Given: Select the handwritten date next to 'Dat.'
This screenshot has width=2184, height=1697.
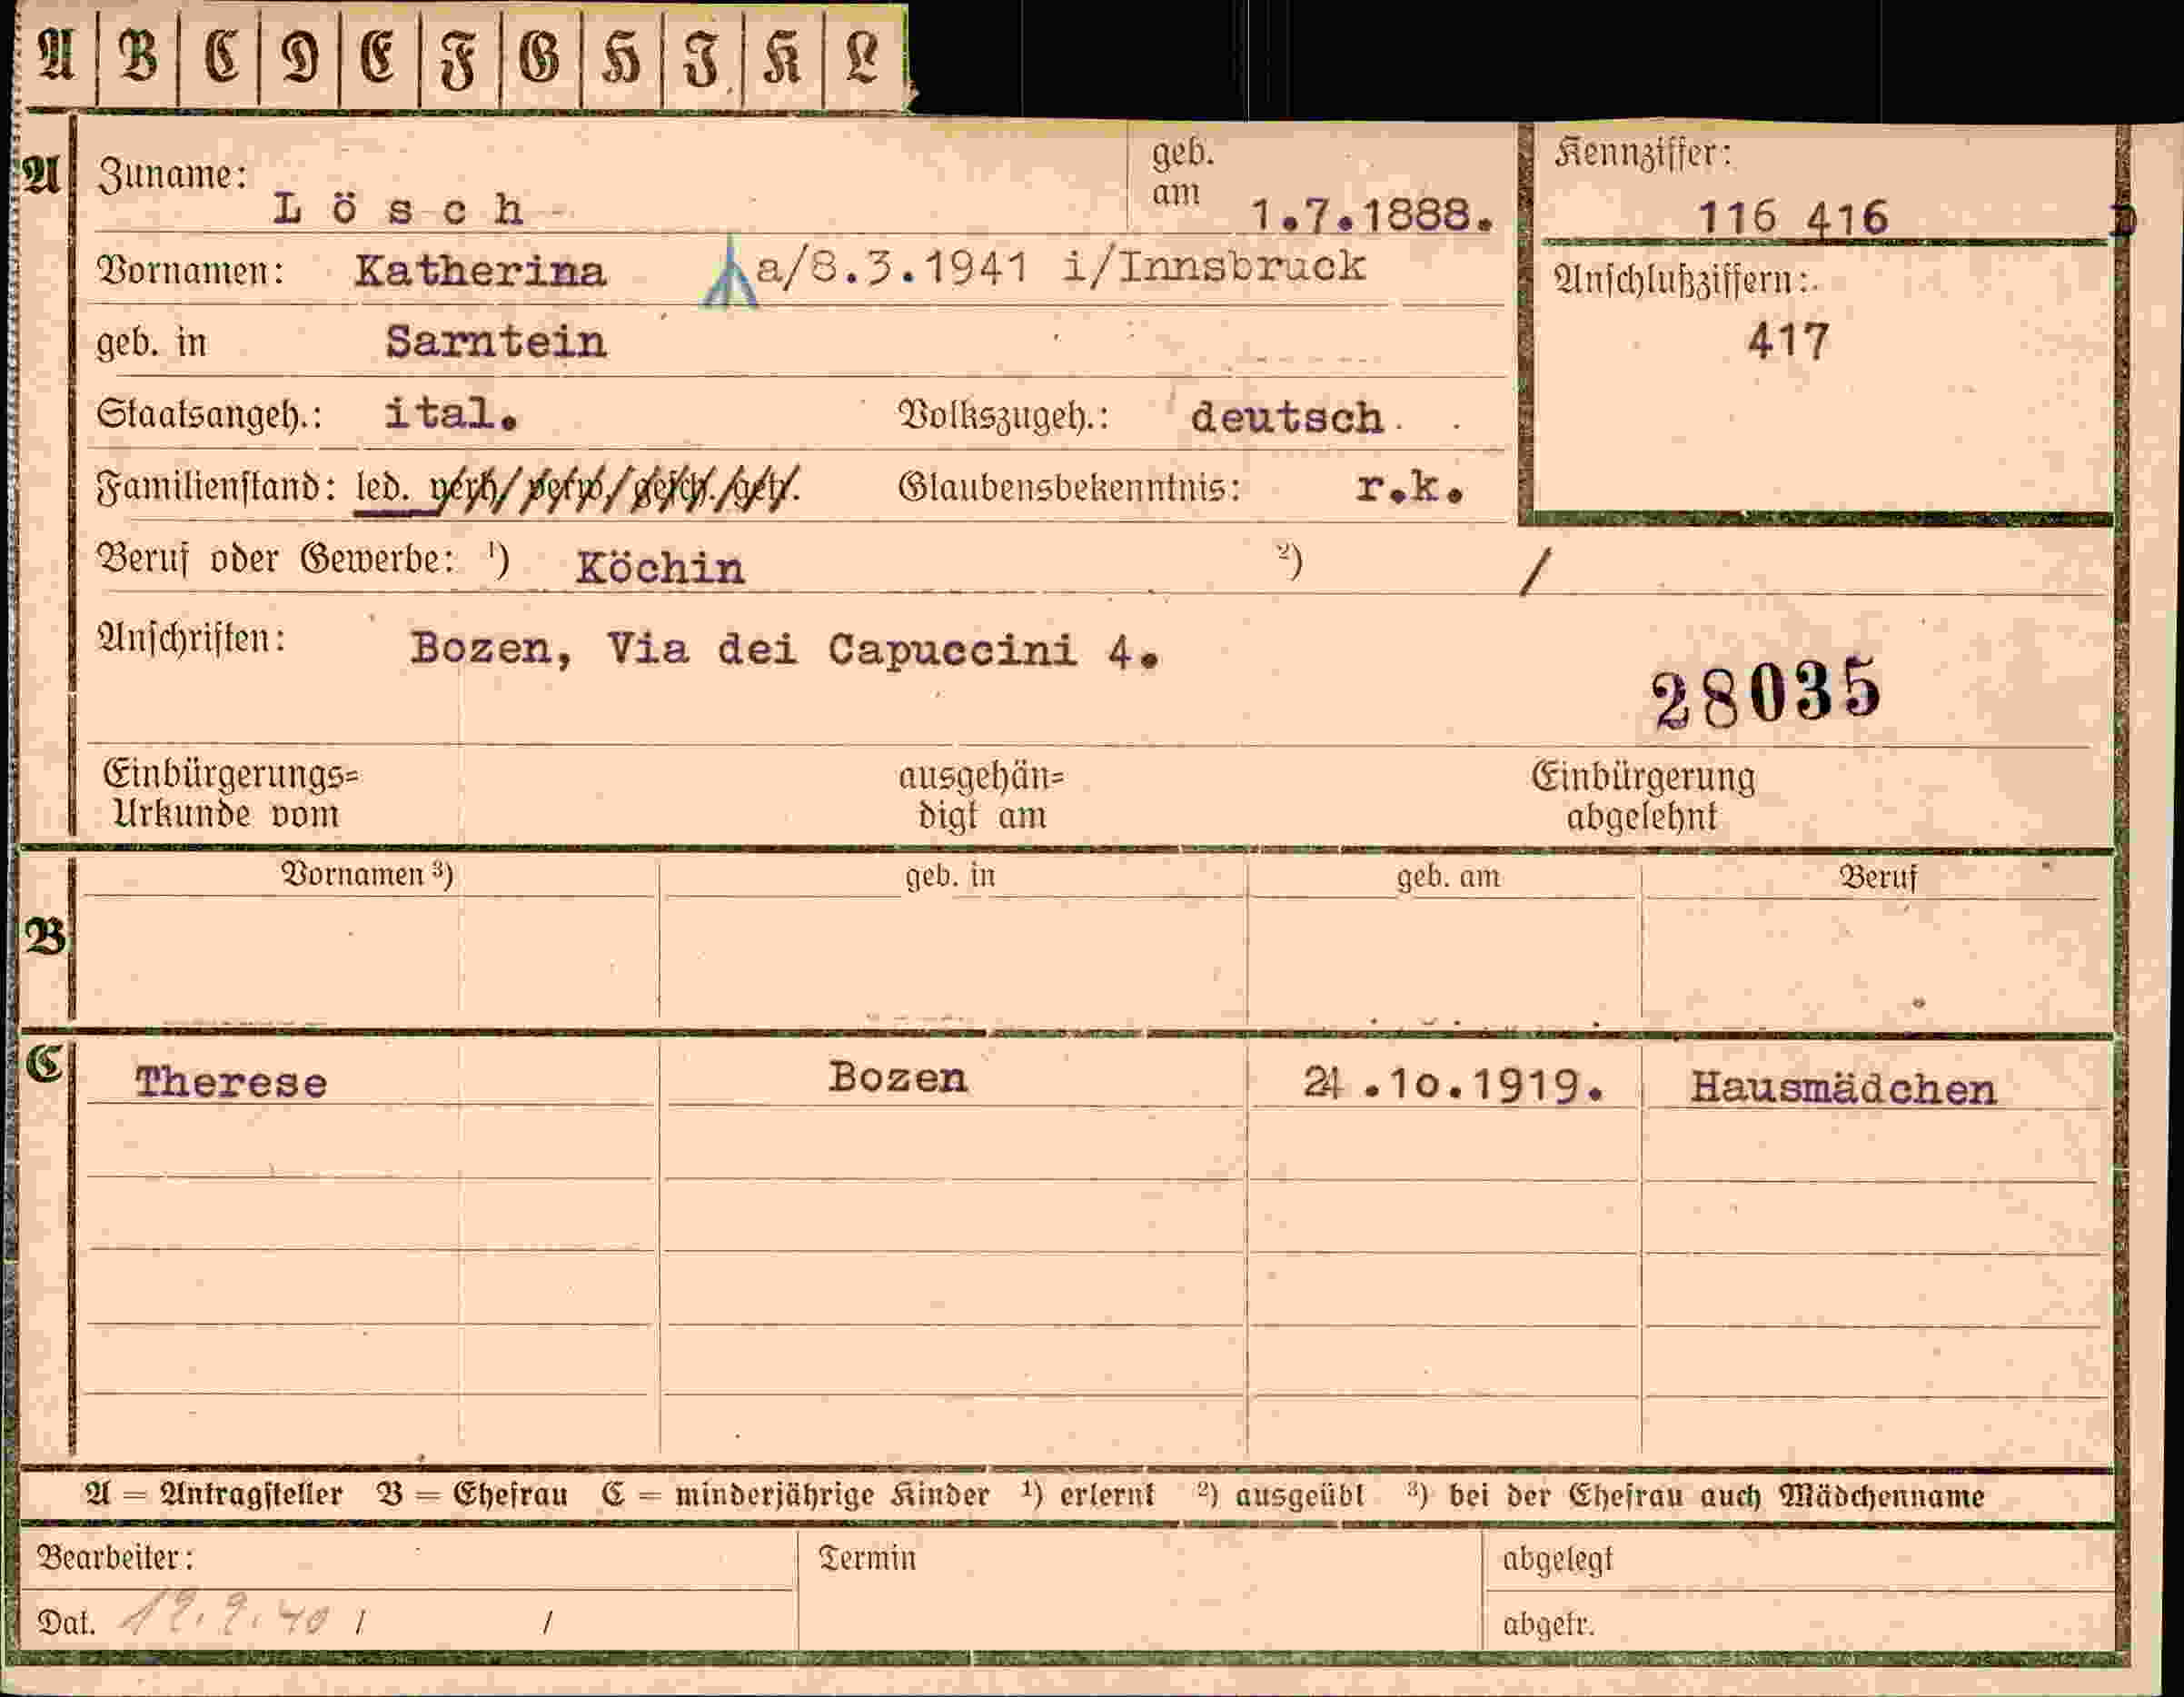Looking at the screenshot, I should (x=224, y=1613).
